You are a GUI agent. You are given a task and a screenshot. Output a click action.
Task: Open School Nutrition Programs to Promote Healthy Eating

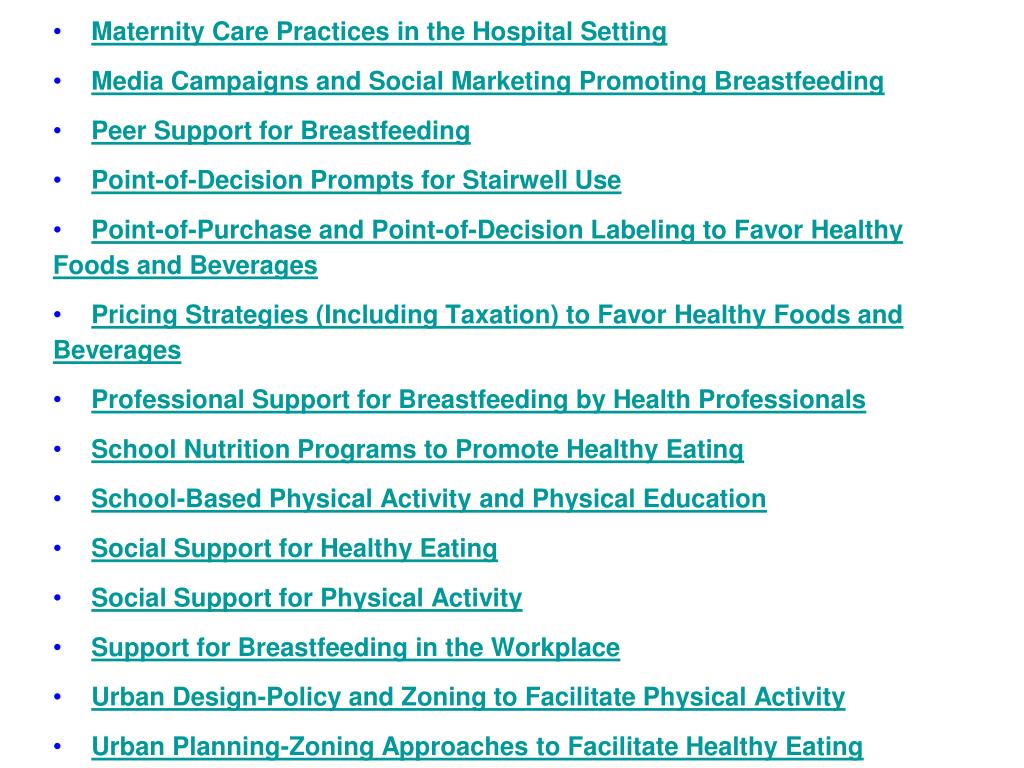pyautogui.click(x=417, y=449)
